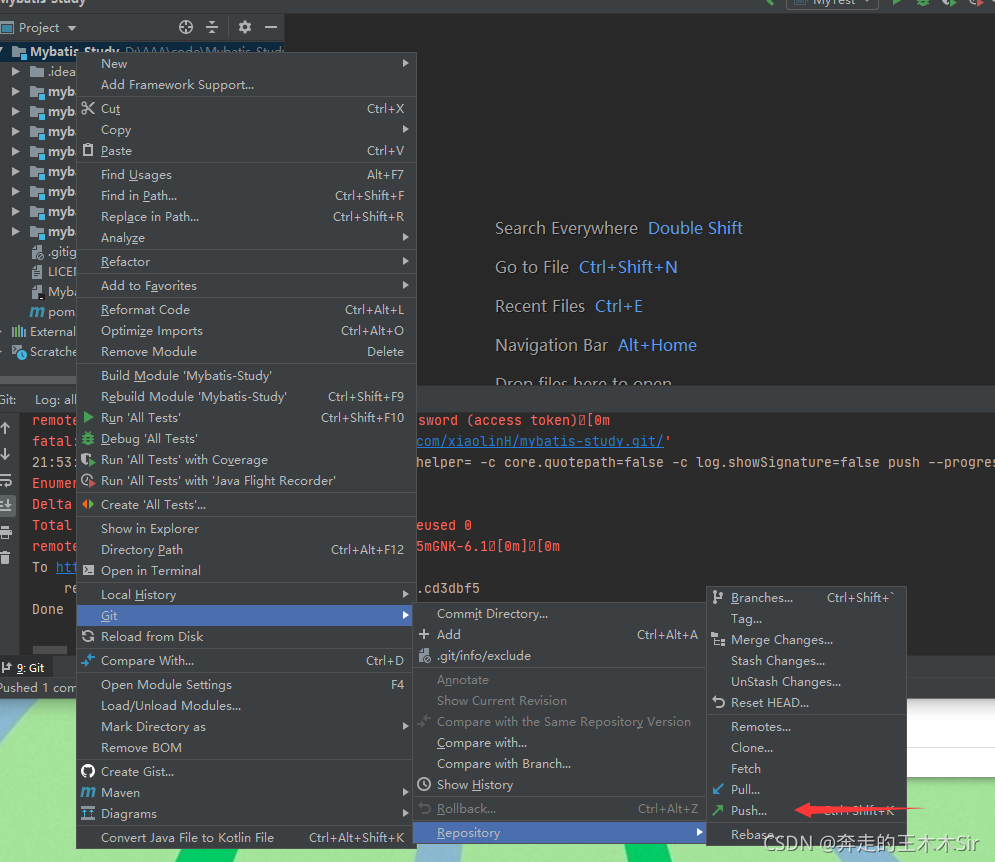Viewport: 995px width, 862px height.
Task: Open Project panel settings gear
Action: [x=245, y=27]
